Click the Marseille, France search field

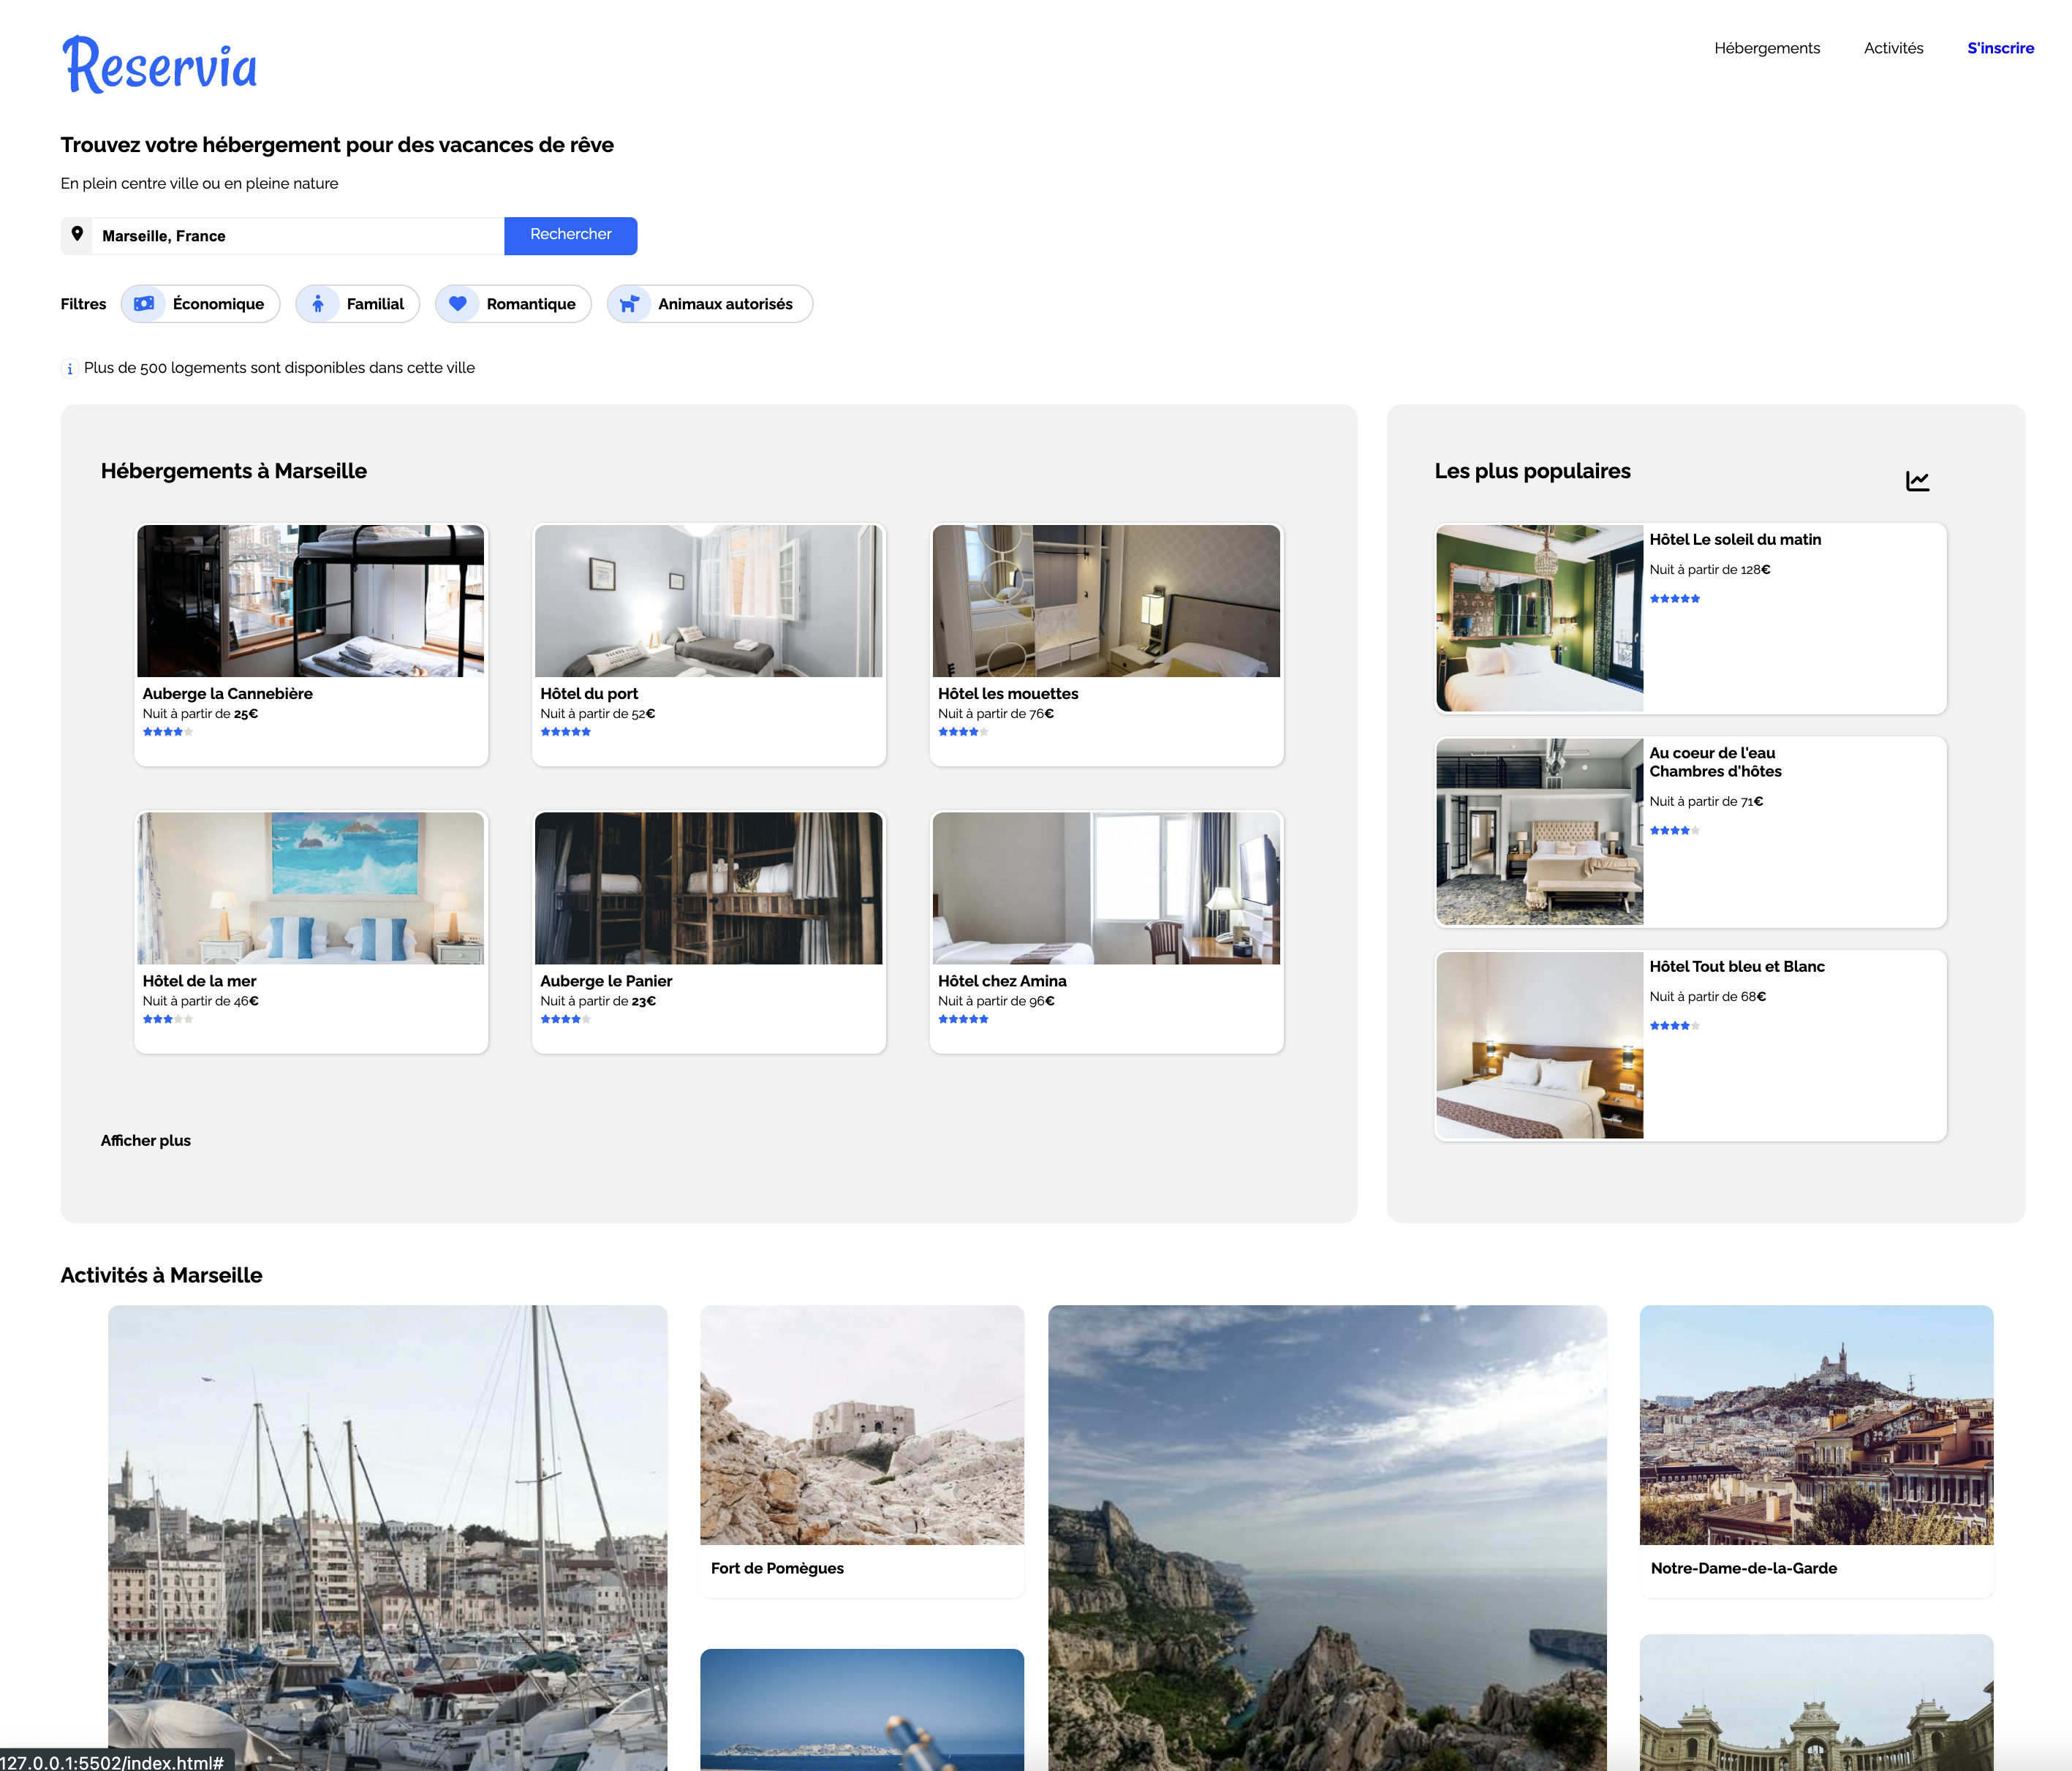[298, 236]
